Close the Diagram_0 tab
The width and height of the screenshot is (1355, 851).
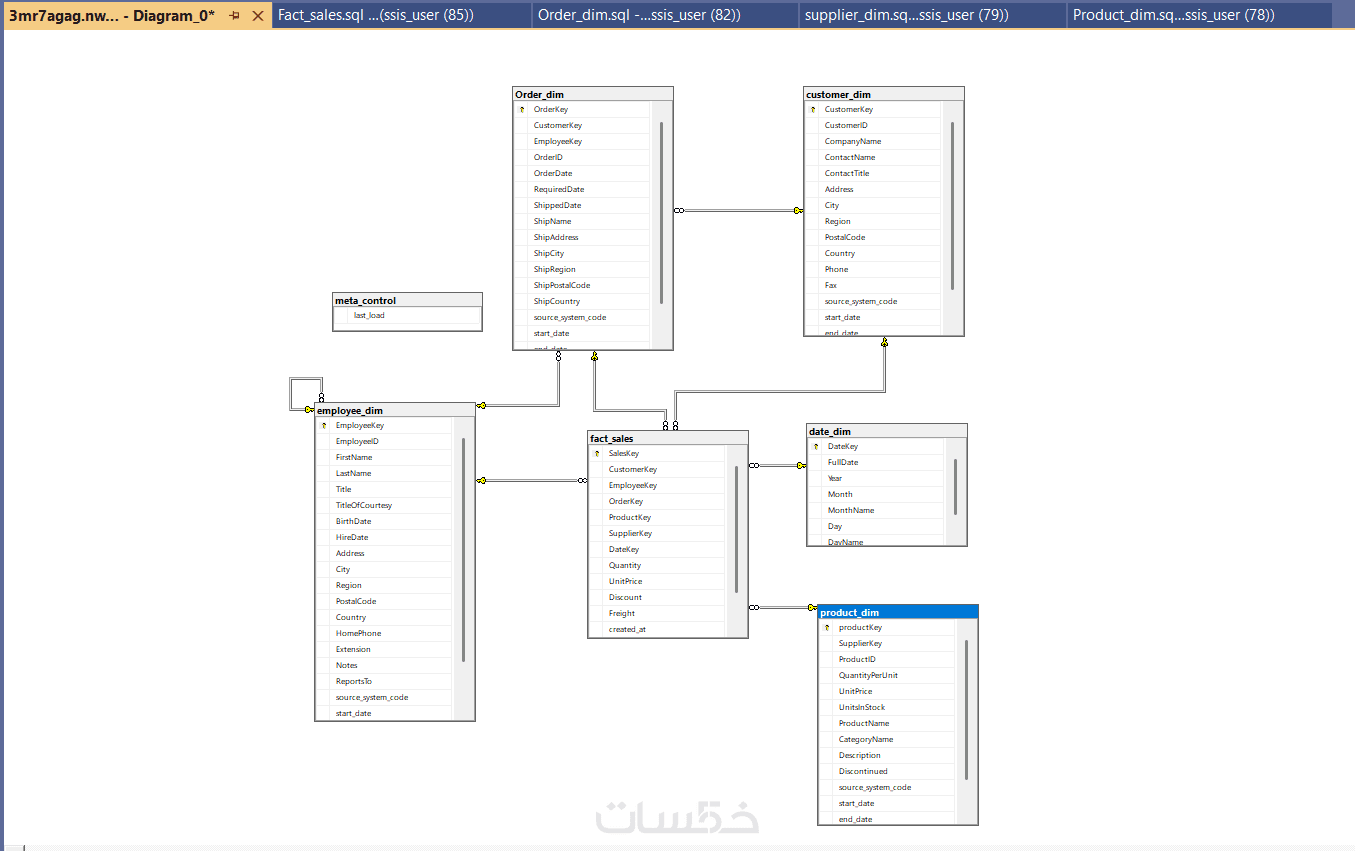pyautogui.click(x=257, y=16)
